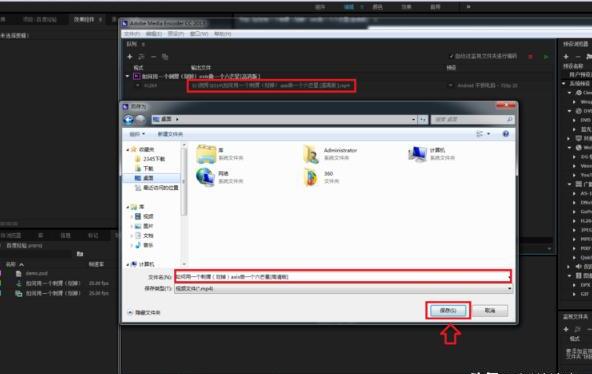Open the view options dropdown arrow

[x=489, y=134]
